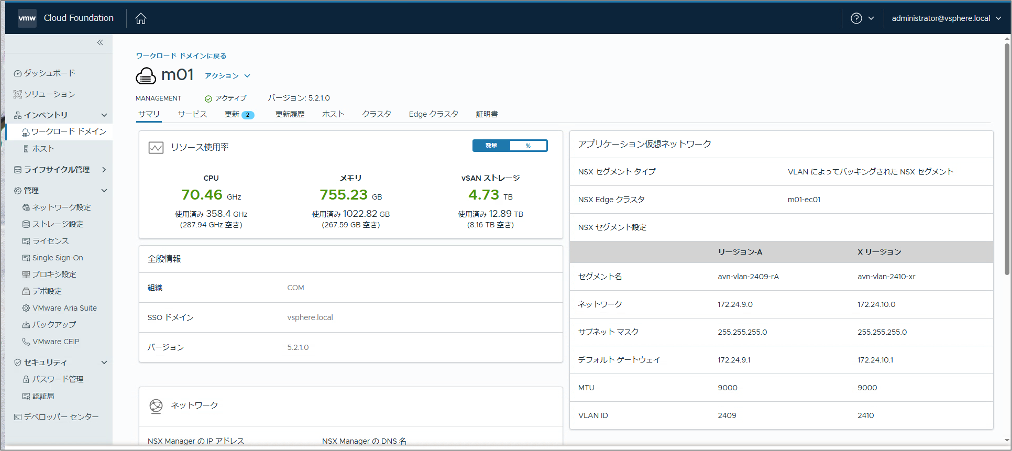This screenshot has height=451, width=1012.
Task: Click the m01 domain cloud icon
Action: pyautogui.click(x=146, y=75)
